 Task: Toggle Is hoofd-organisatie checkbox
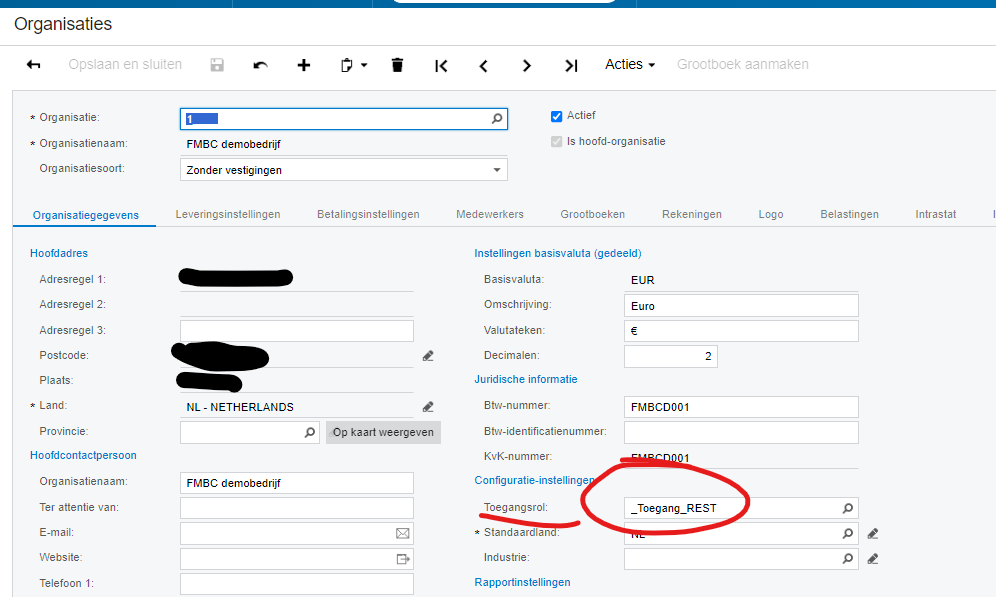(556, 142)
